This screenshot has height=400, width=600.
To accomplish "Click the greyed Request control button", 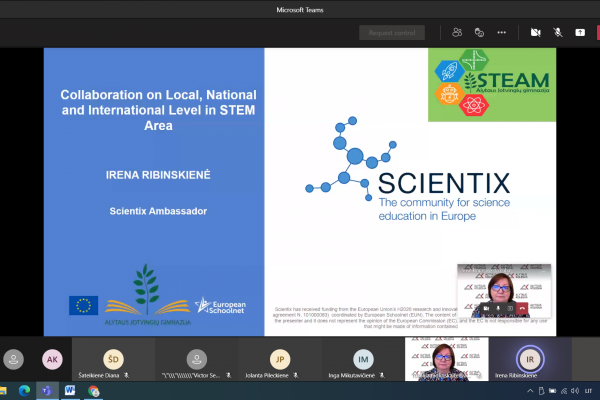I will click(x=392, y=33).
